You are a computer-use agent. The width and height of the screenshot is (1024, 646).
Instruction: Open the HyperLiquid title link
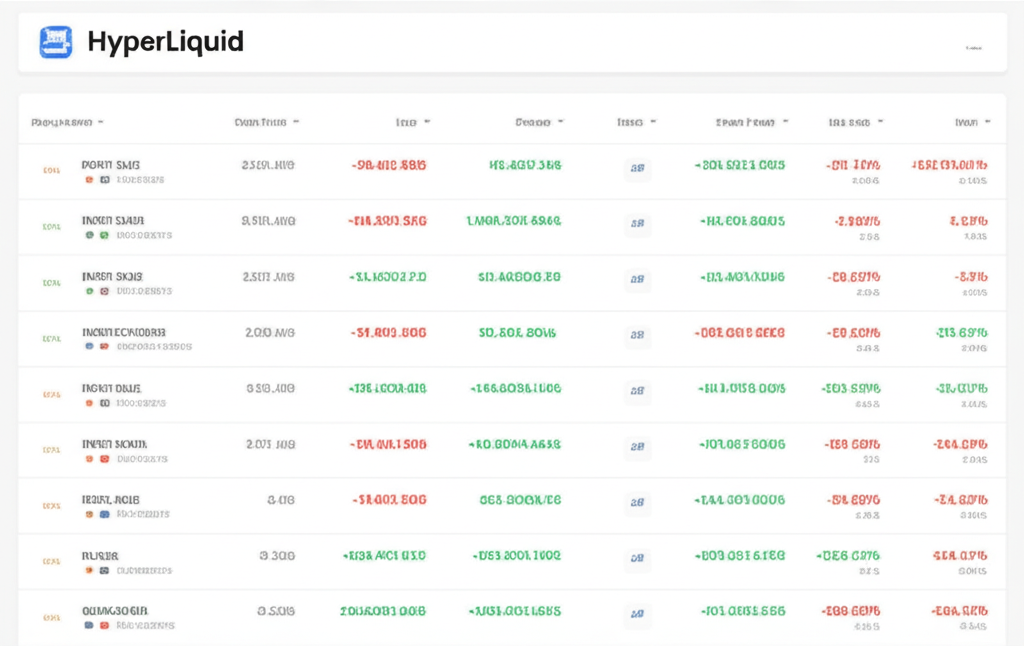point(165,42)
